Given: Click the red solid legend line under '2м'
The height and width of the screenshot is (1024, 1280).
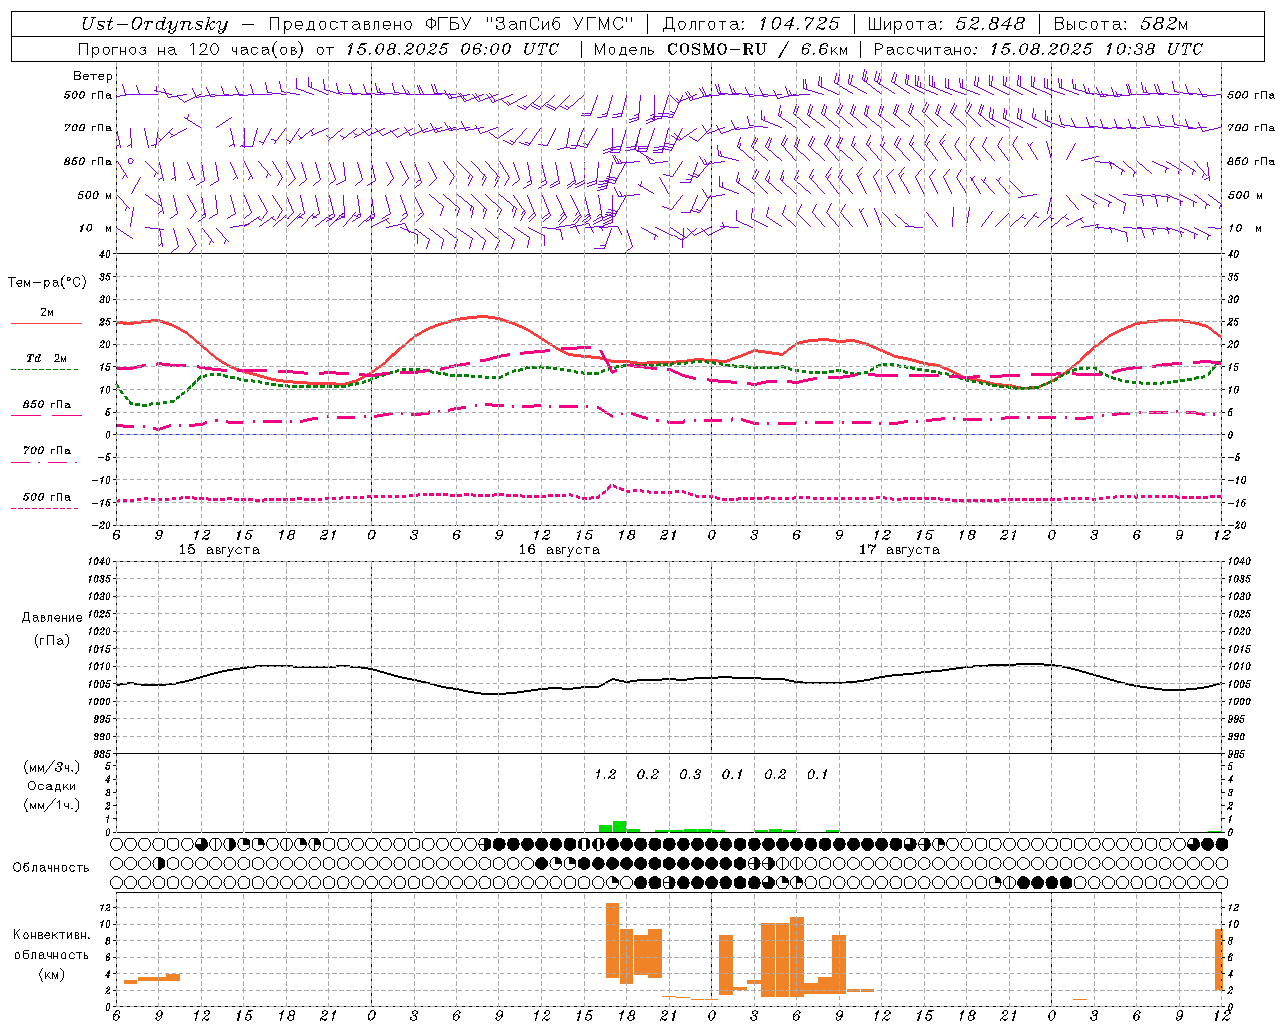Looking at the screenshot, I should 46,323.
